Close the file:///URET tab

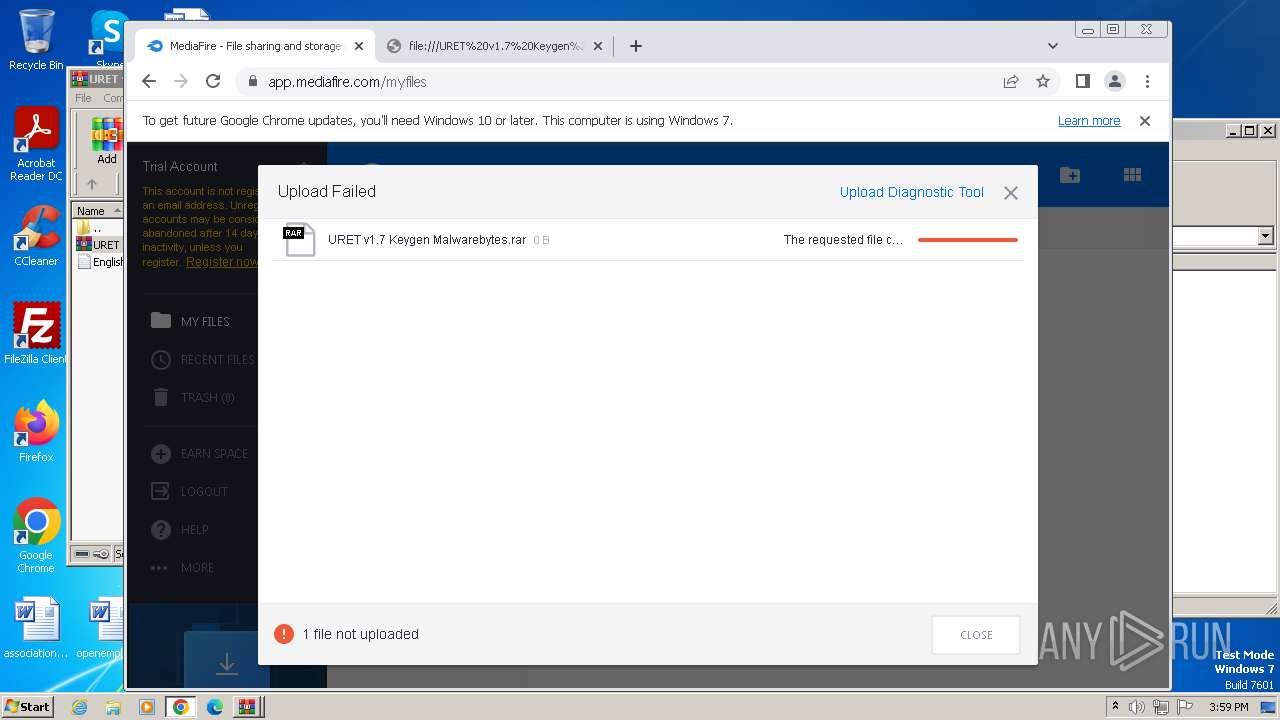pos(598,46)
